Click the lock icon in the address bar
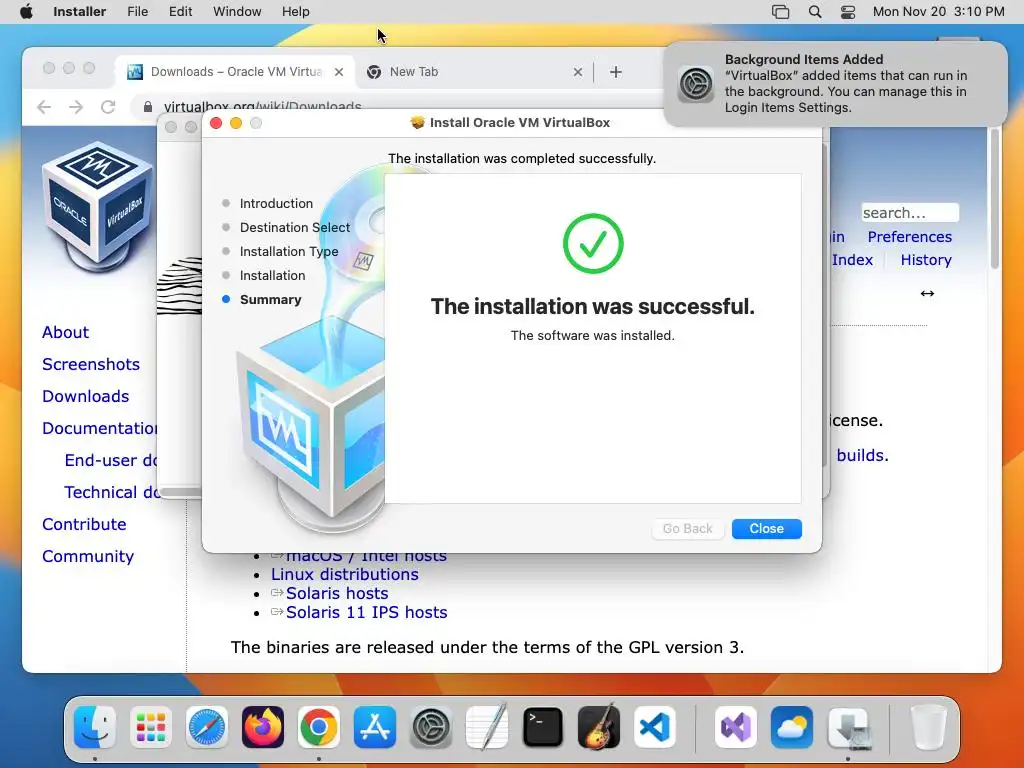Screen dimensions: 1024x768 tap(148, 106)
